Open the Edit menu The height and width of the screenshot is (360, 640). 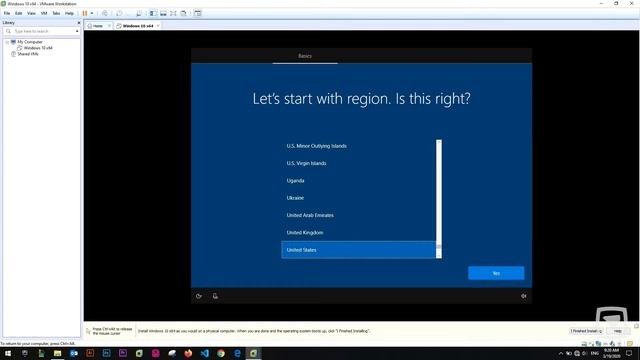coord(18,13)
